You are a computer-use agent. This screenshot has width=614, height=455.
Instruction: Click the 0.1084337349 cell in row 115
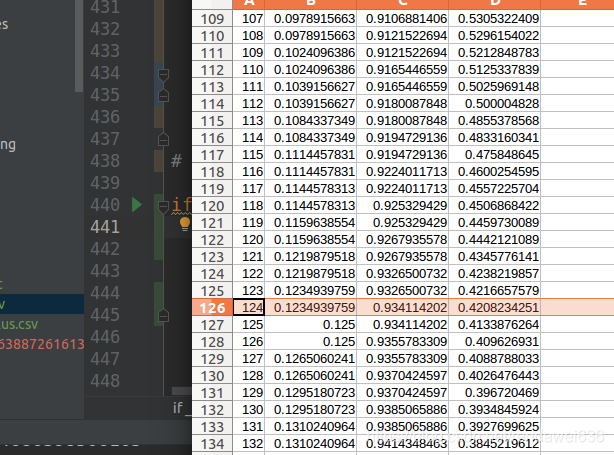pyautogui.click(x=311, y=121)
